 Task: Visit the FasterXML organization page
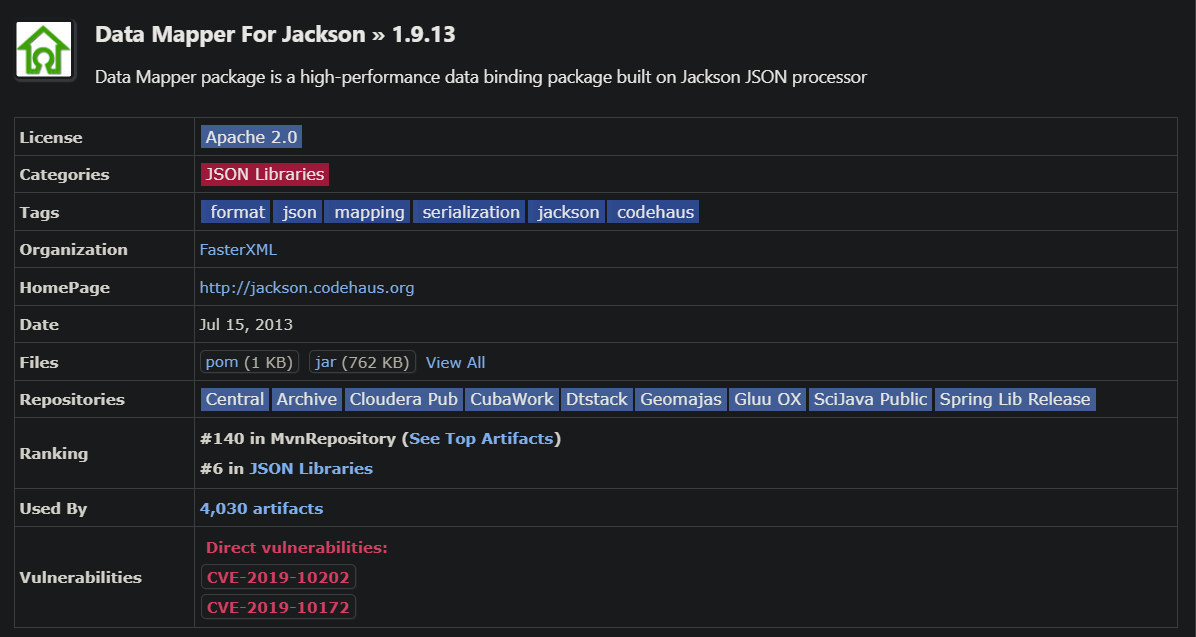[x=237, y=249]
